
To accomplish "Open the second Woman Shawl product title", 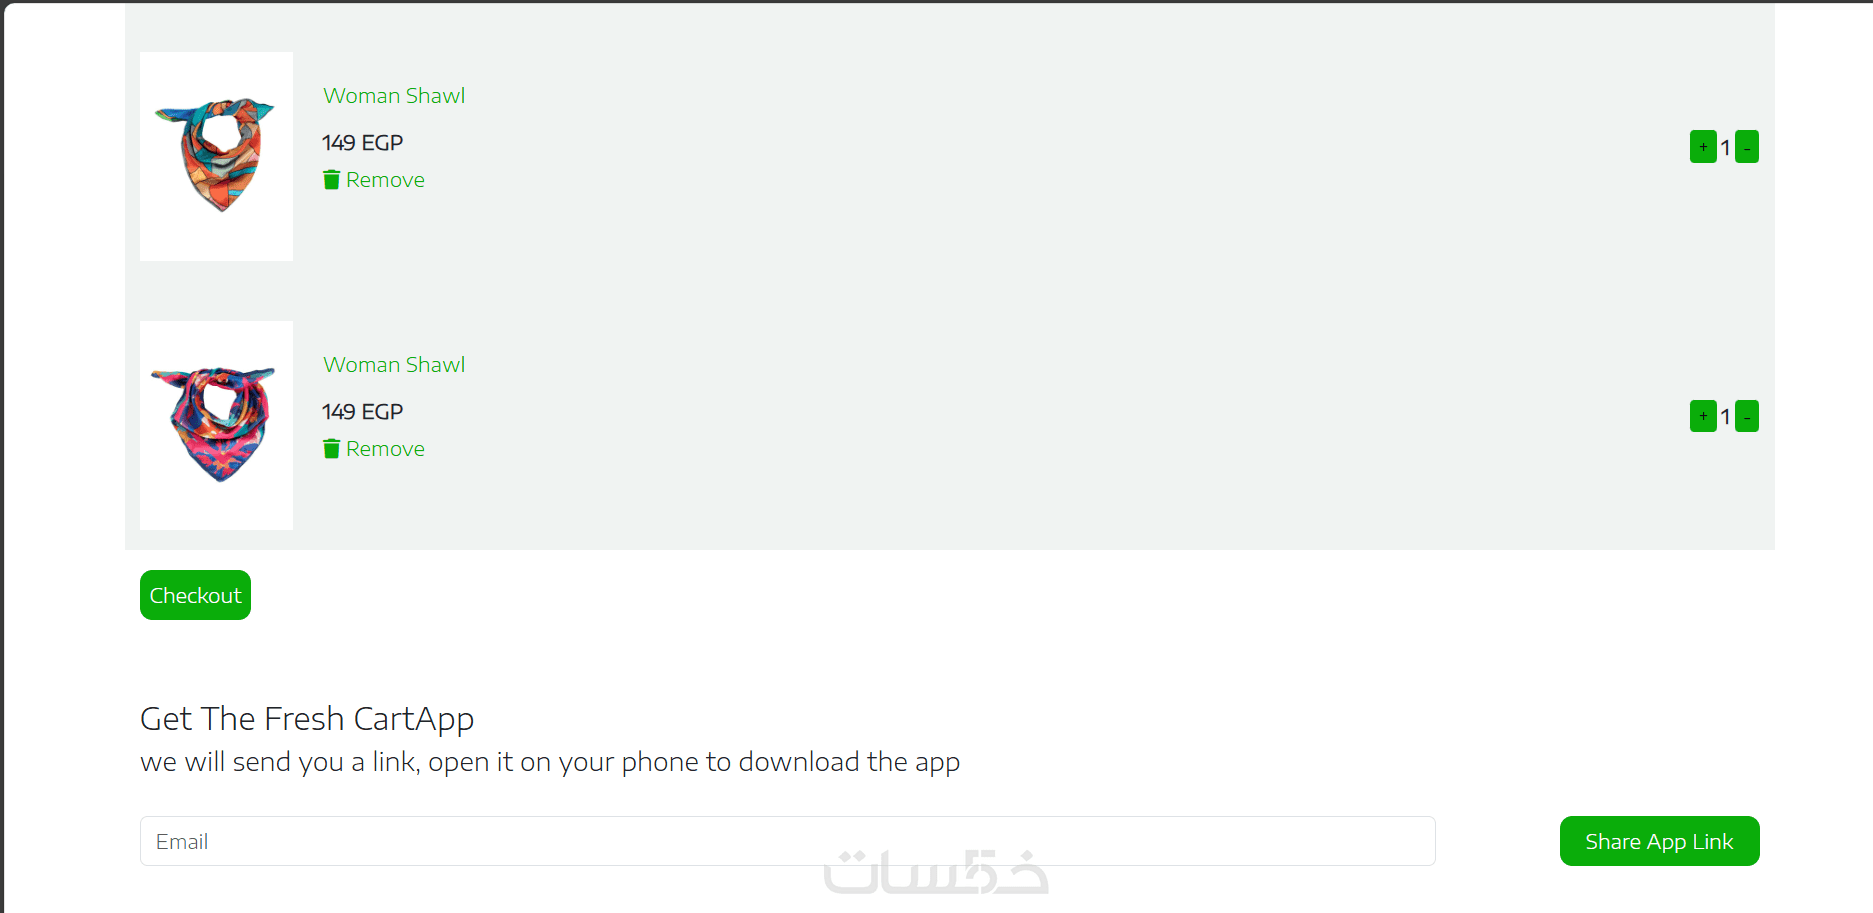I will (x=394, y=365).
